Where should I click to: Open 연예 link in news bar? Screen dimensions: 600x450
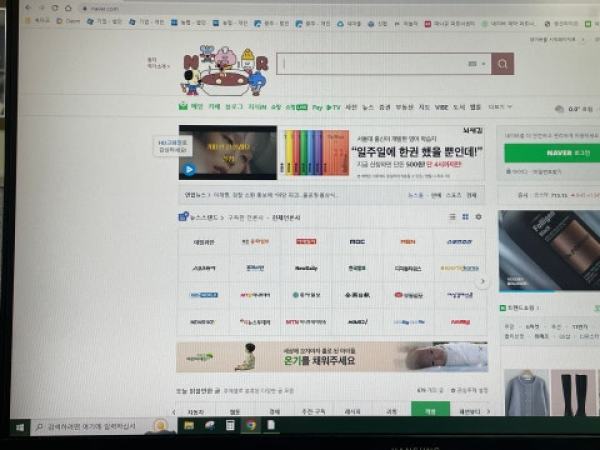[x=436, y=195]
